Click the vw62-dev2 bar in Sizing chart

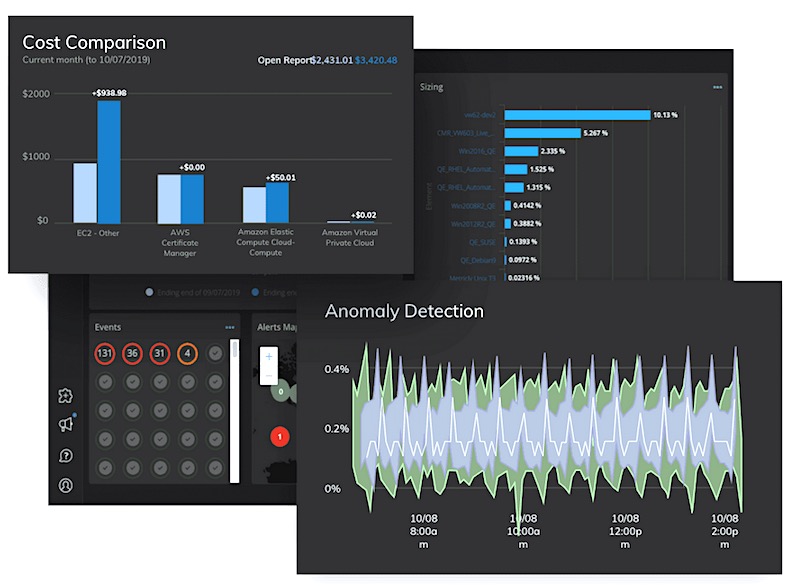coord(577,115)
